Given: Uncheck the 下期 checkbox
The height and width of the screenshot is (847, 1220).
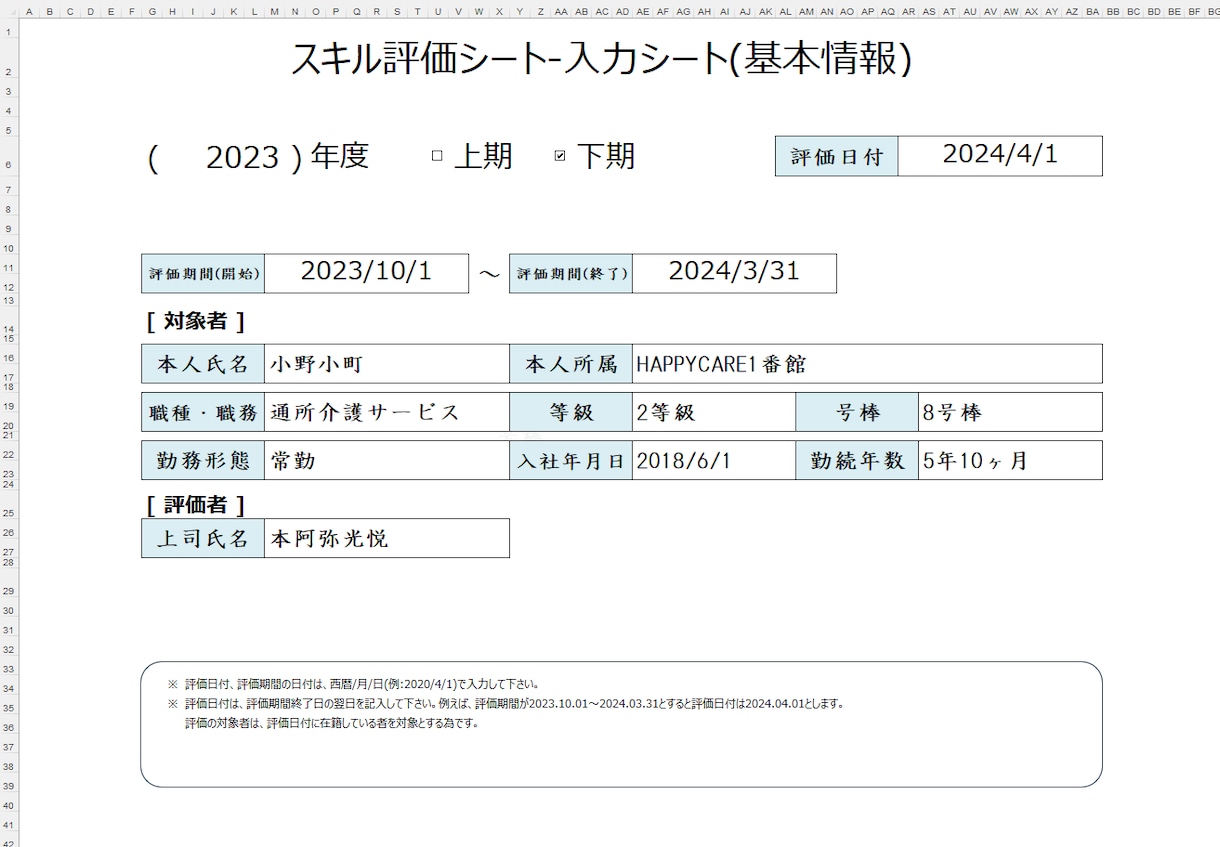Looking at the screenshot, I should (x=560, y=156).
